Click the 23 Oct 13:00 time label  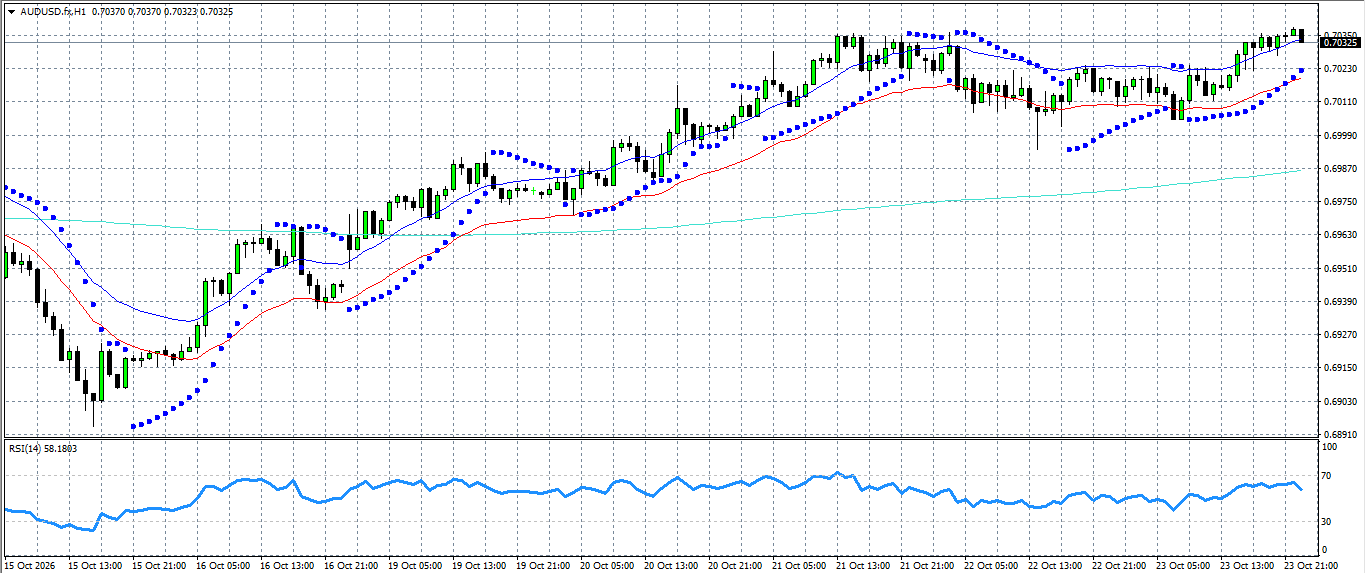click(x=1246, y=565)
